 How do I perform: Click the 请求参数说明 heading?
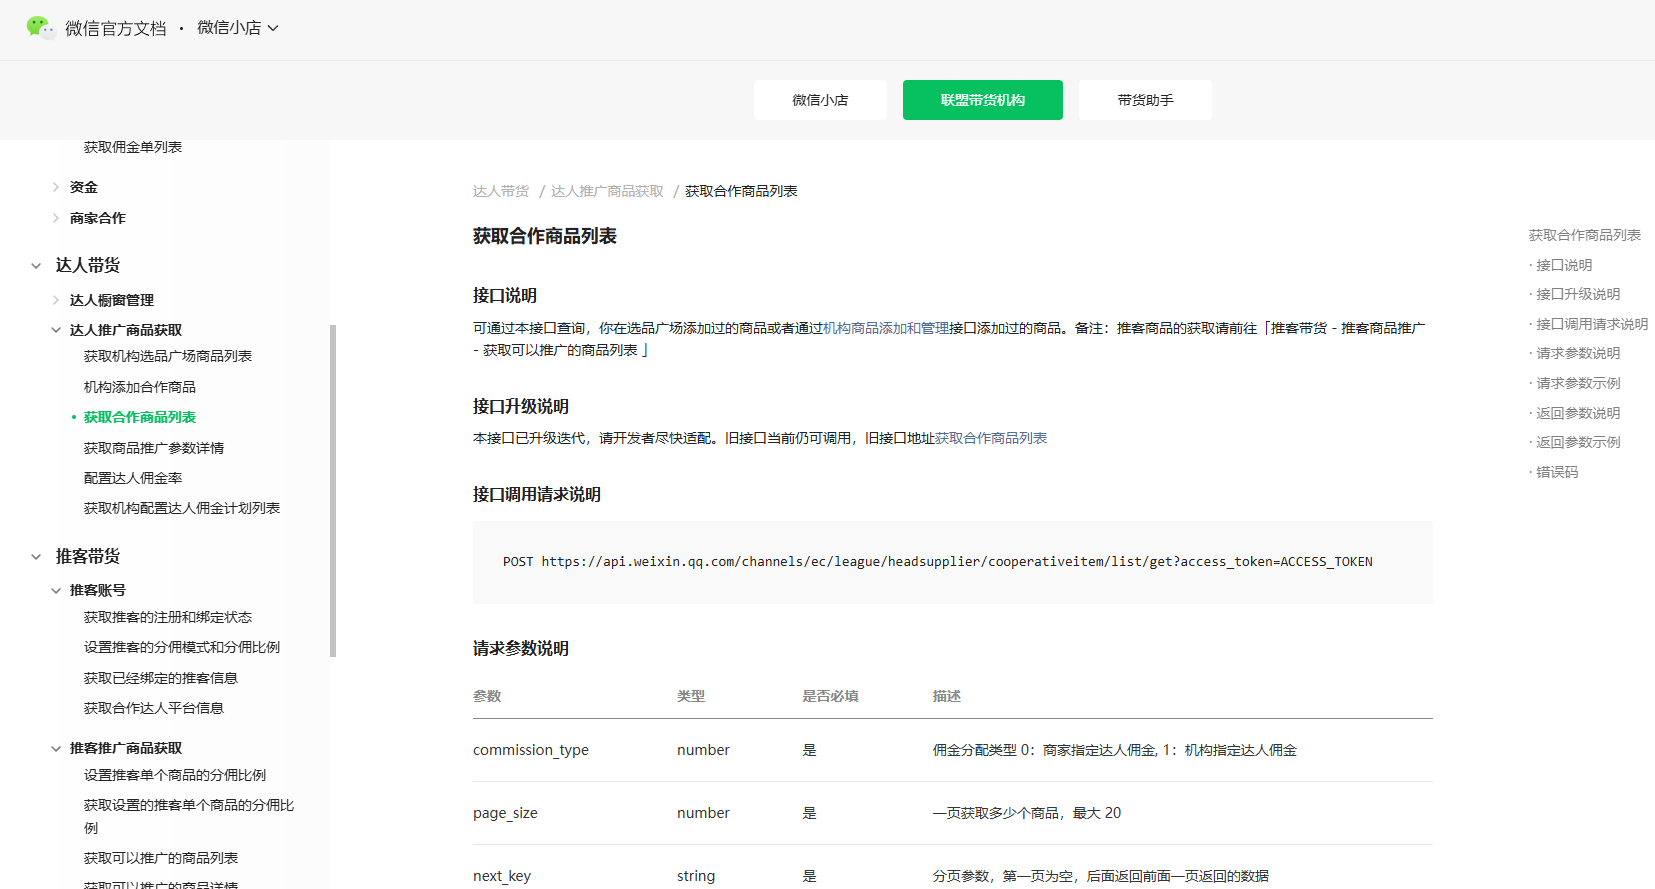521,648
